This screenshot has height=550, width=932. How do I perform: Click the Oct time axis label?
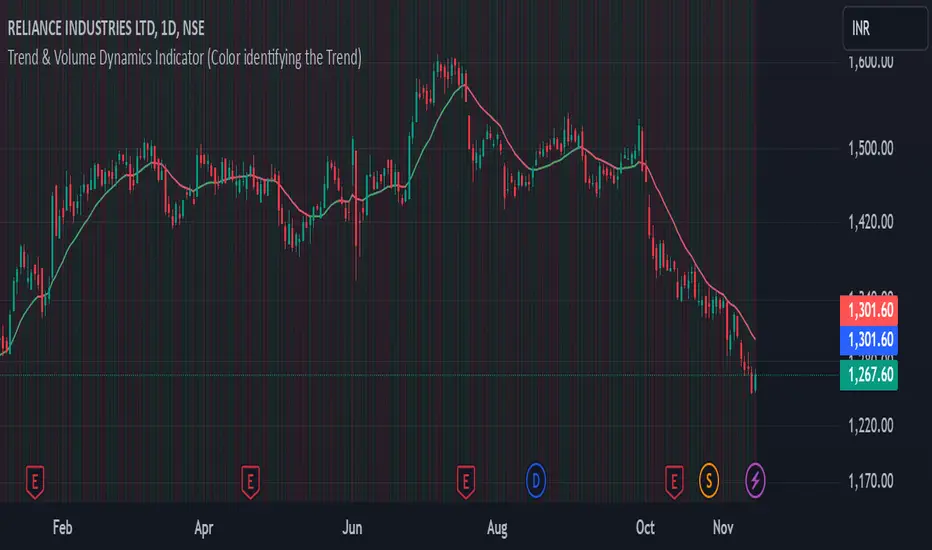tap(645, 527)
